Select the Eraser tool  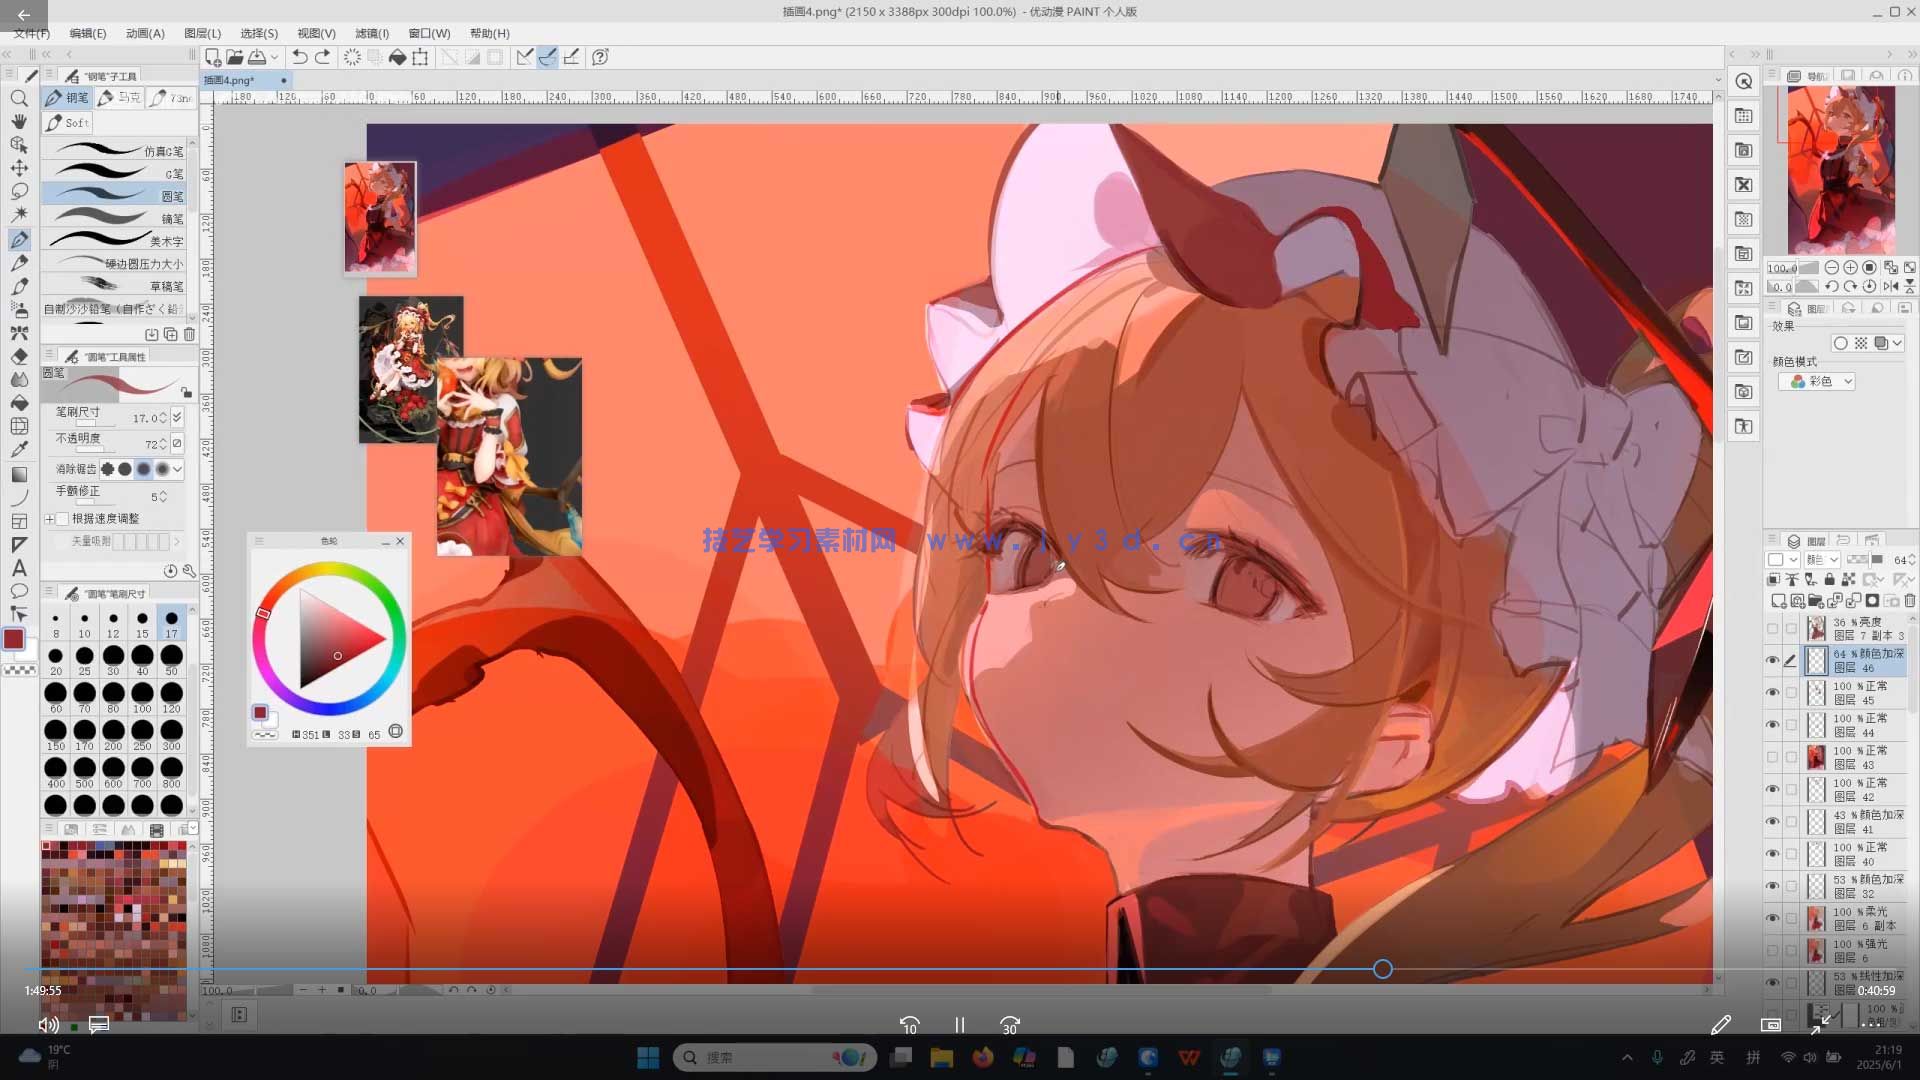point(19,356)
